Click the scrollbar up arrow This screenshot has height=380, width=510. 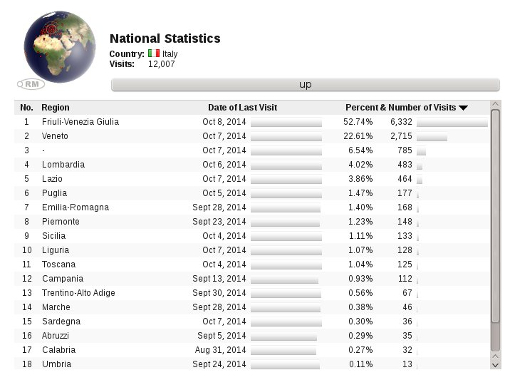tap(495, 104)
